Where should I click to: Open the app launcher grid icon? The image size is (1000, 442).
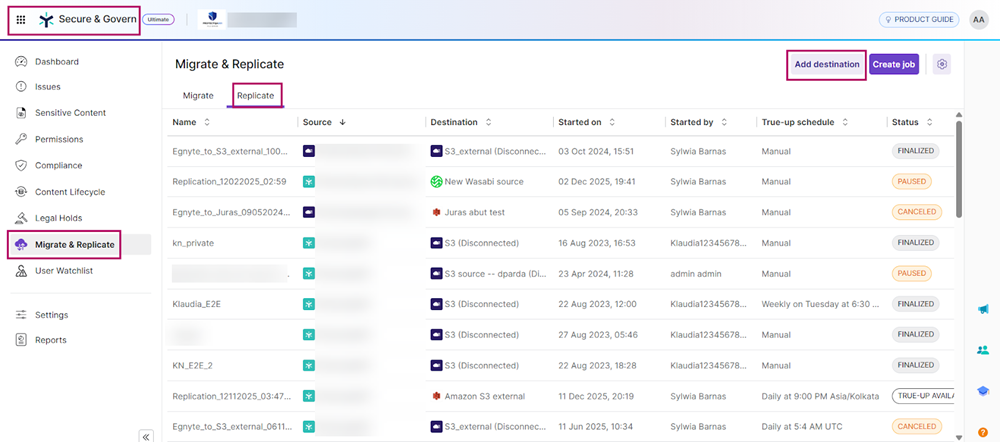[21, 19]
